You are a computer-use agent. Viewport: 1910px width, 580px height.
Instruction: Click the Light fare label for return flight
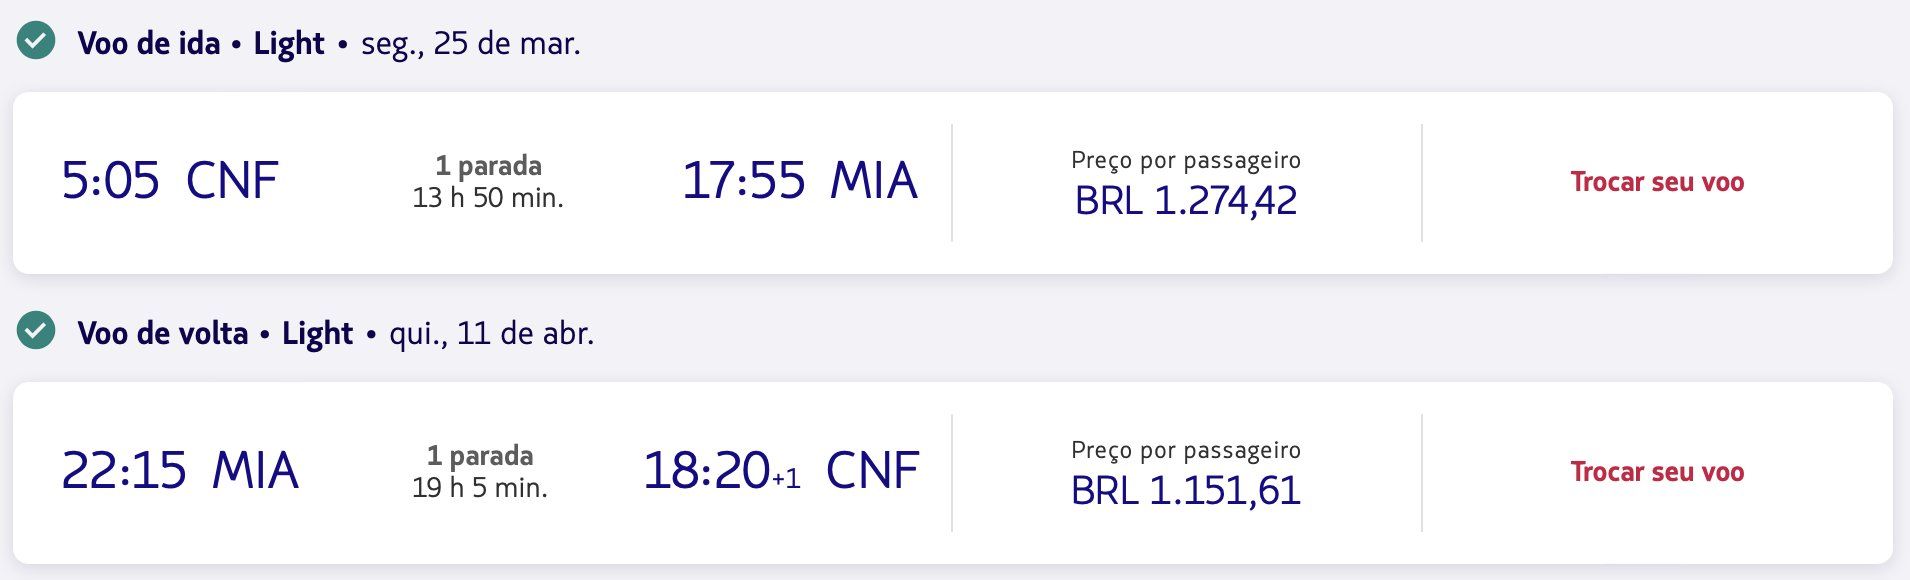[317, 333]
